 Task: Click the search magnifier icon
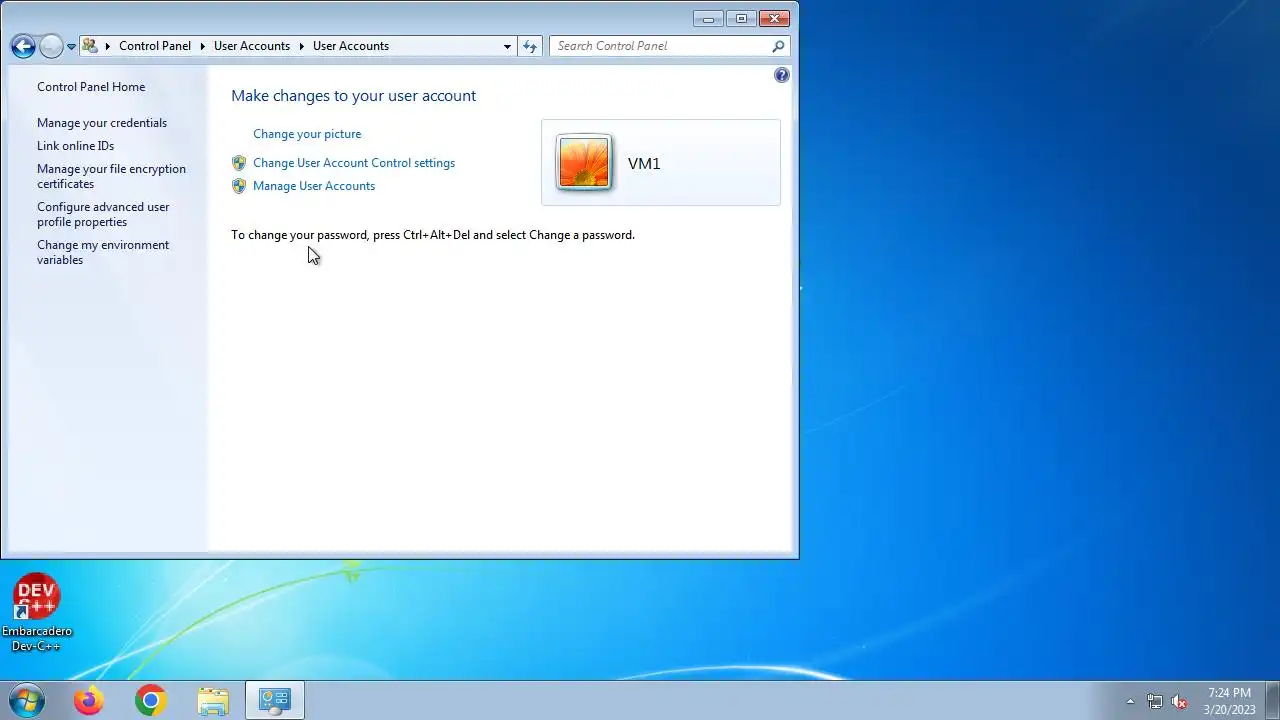(x=778, y=46)
